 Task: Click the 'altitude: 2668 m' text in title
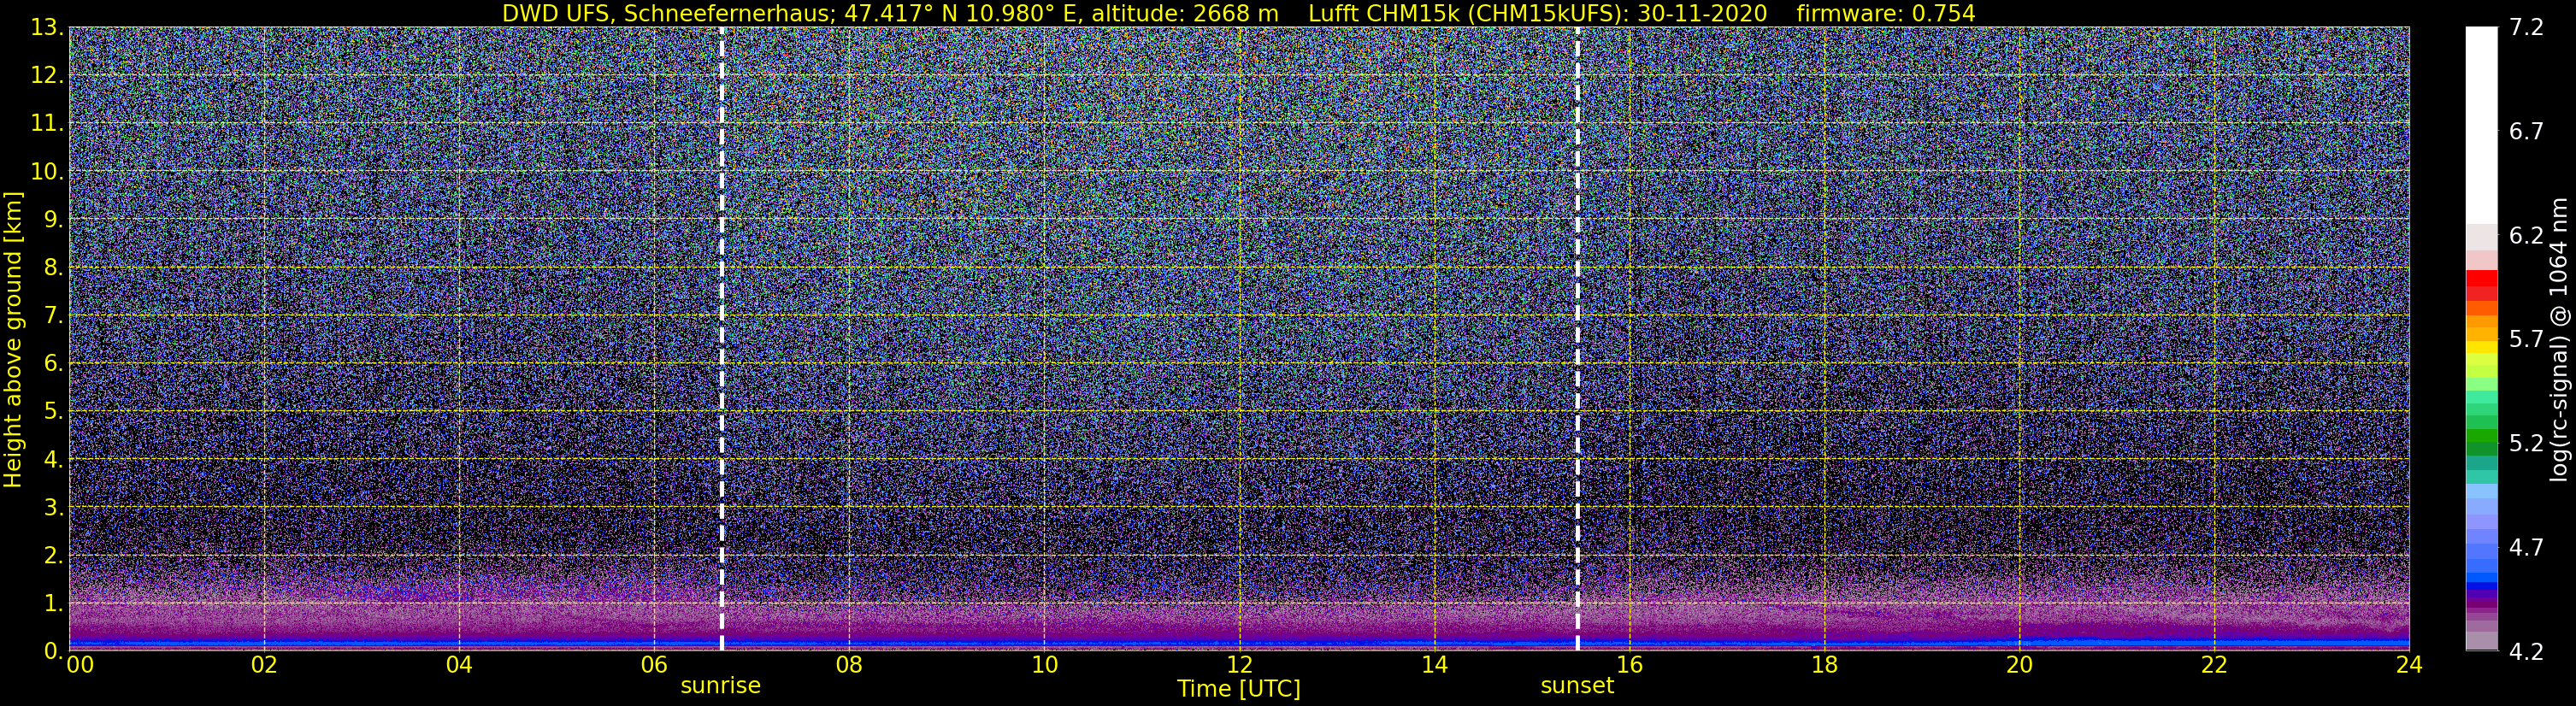1184,13
